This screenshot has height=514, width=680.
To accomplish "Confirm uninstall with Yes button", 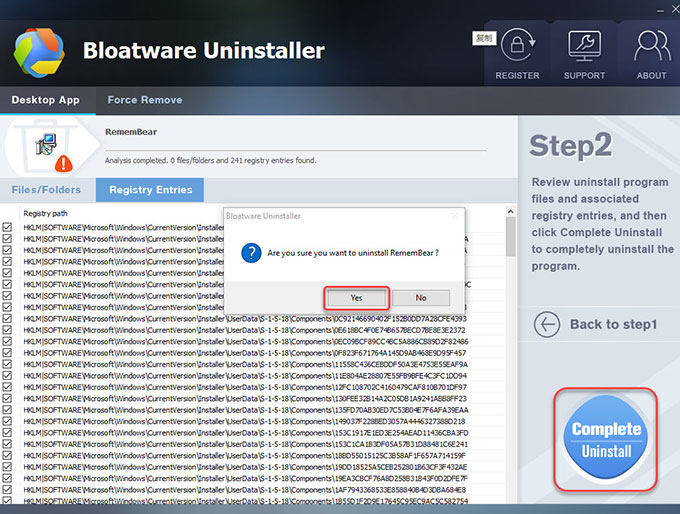I will (356, 298).
